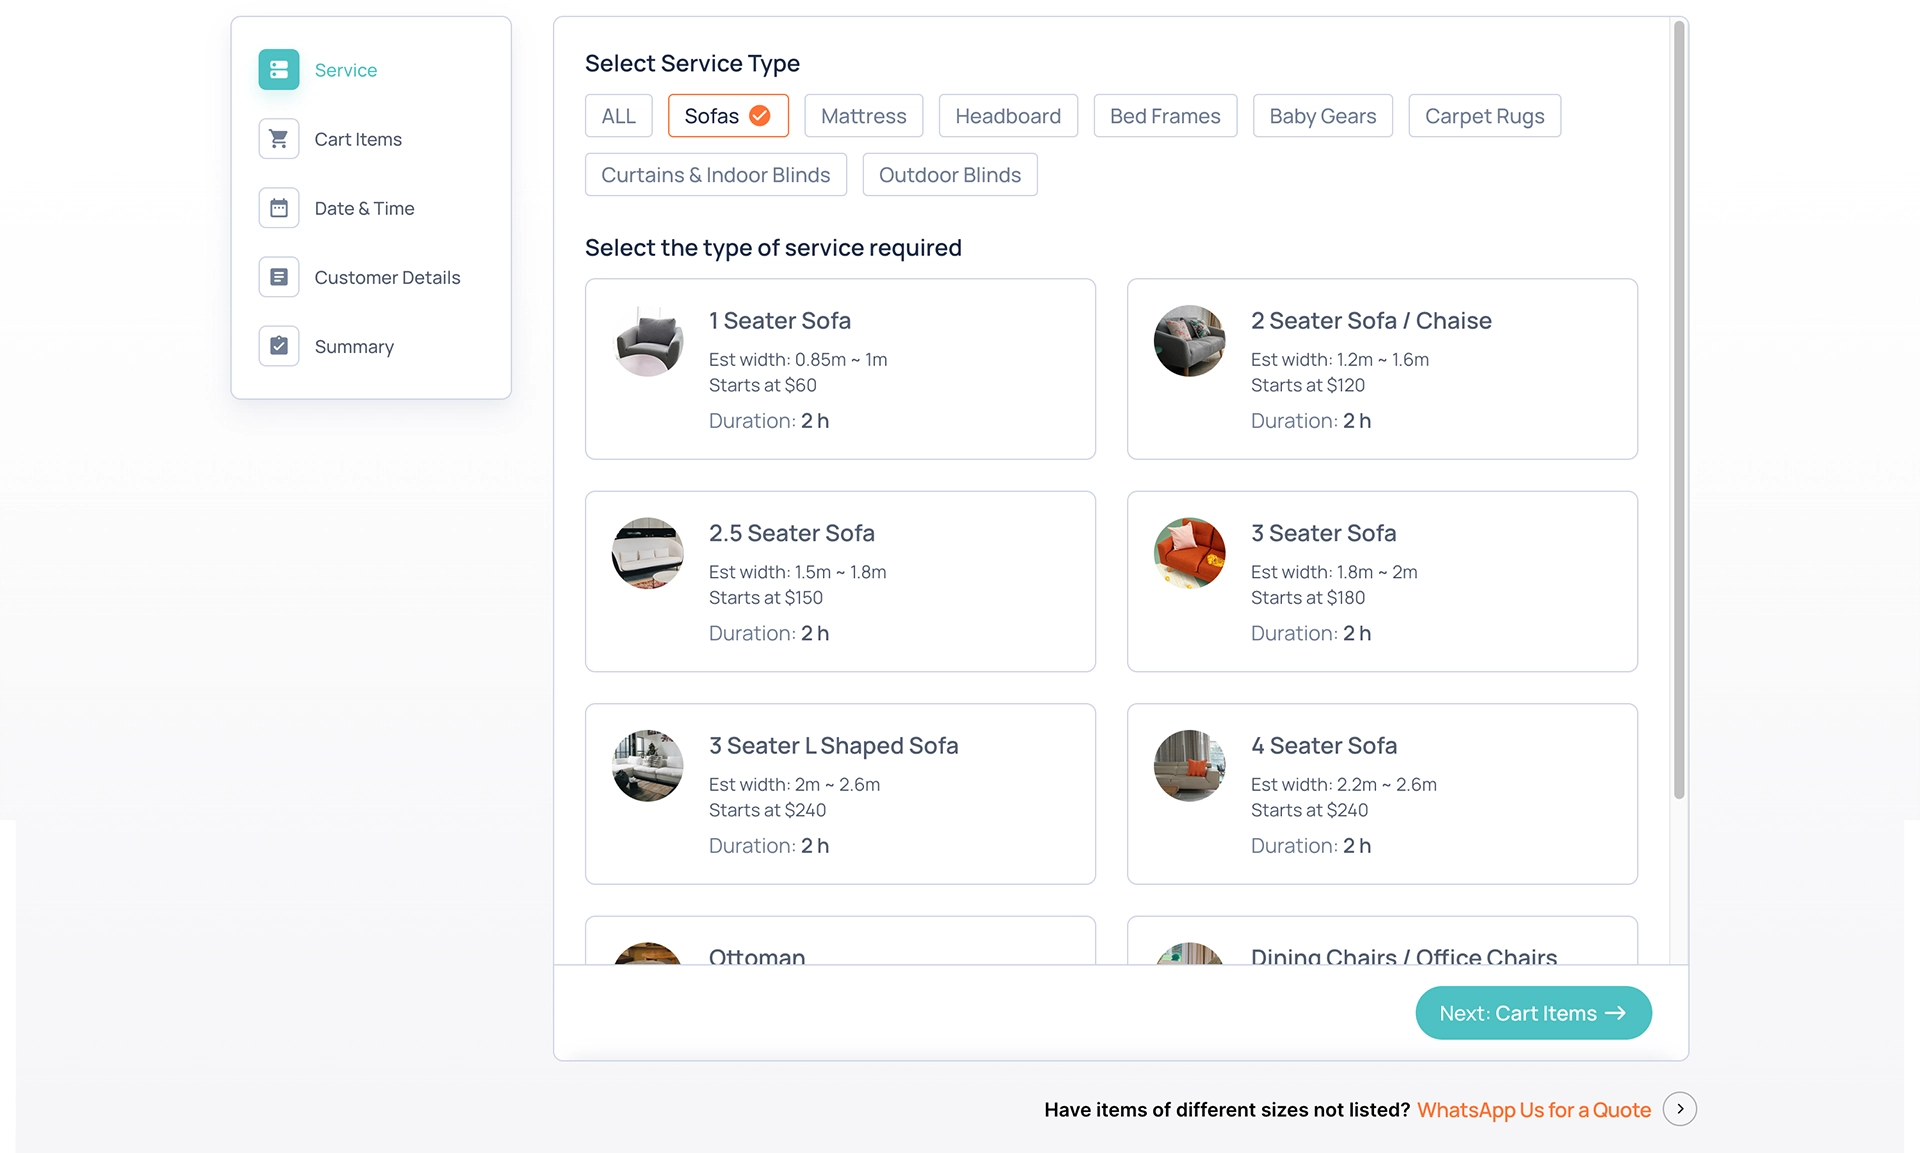Select the Headboard service type filter
The height and width of the screenshot is (1153, 1920).
point(1008,116)
